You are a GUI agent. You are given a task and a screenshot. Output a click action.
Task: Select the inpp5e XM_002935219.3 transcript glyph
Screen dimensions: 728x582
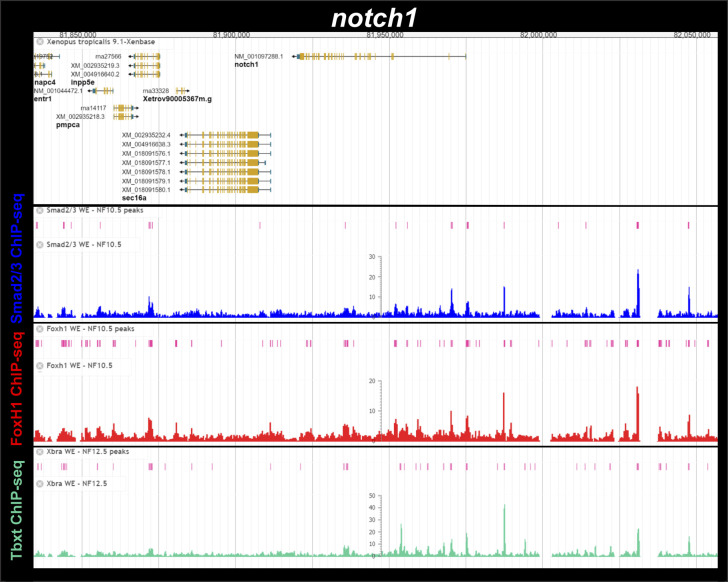point(148,65)
